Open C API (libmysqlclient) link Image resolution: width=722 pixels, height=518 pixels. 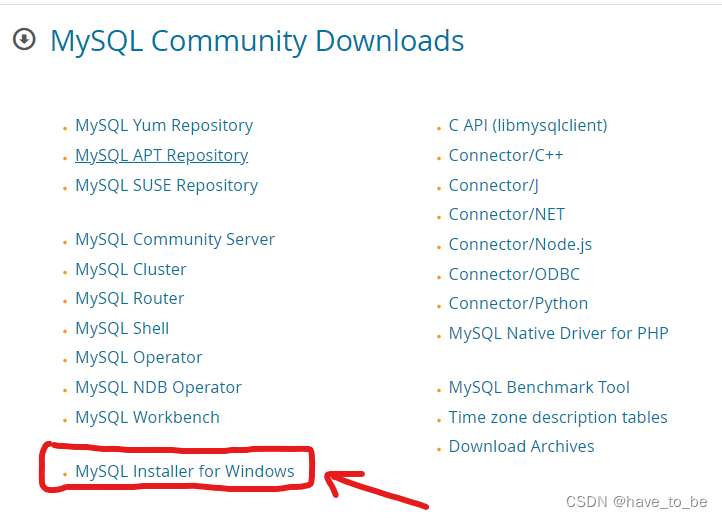tap(528, 126)
